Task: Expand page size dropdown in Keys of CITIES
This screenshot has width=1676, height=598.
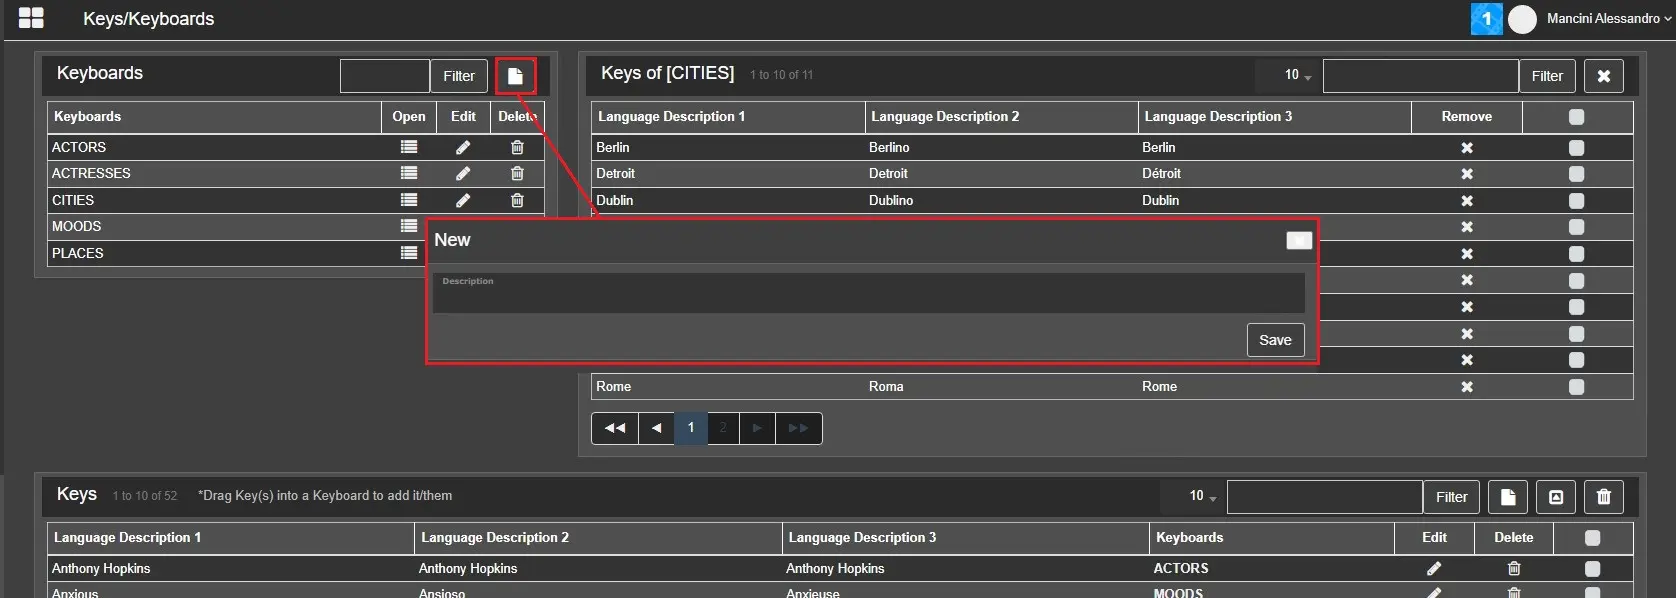Action: tap(1297, 75)
